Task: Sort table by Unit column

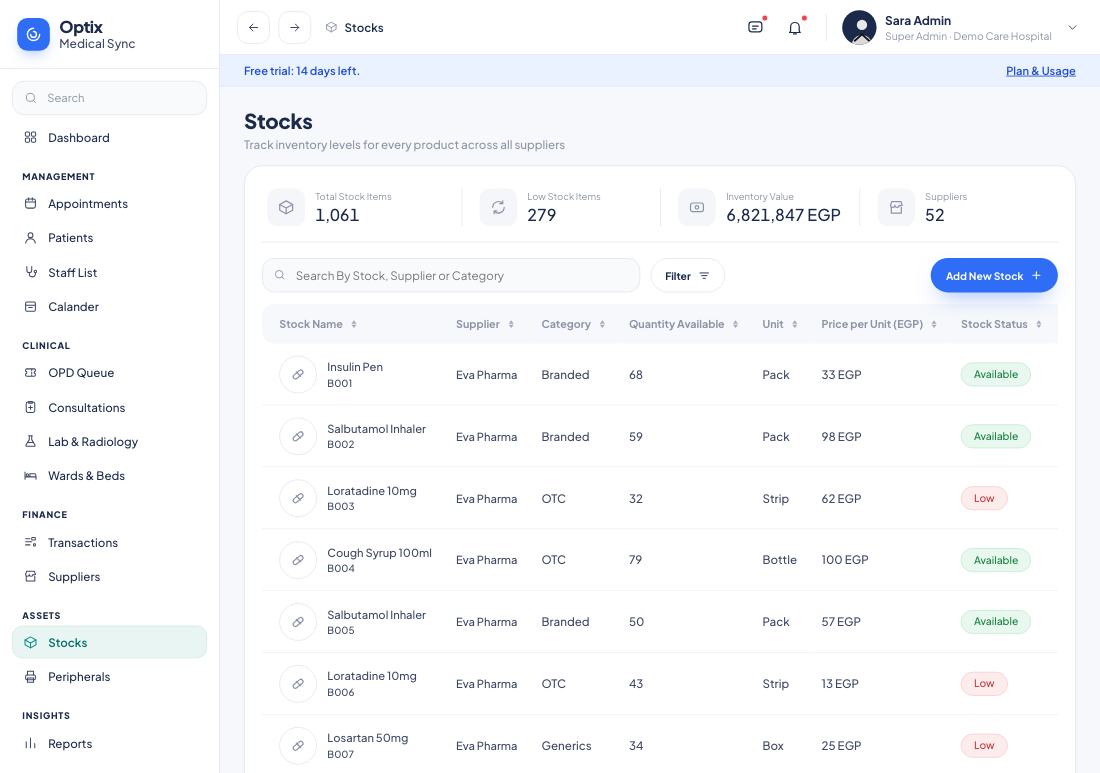Action: [794, 324]
